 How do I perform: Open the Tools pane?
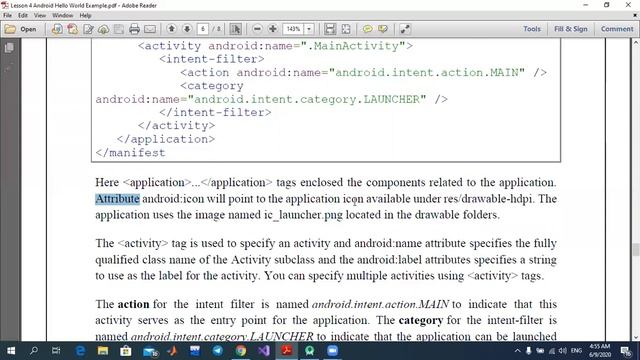532,29
